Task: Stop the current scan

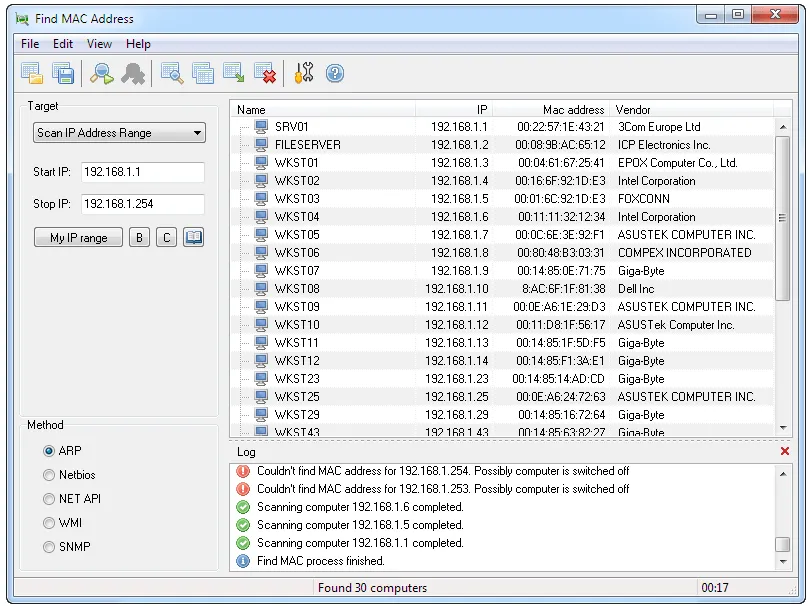Action: 133,72
